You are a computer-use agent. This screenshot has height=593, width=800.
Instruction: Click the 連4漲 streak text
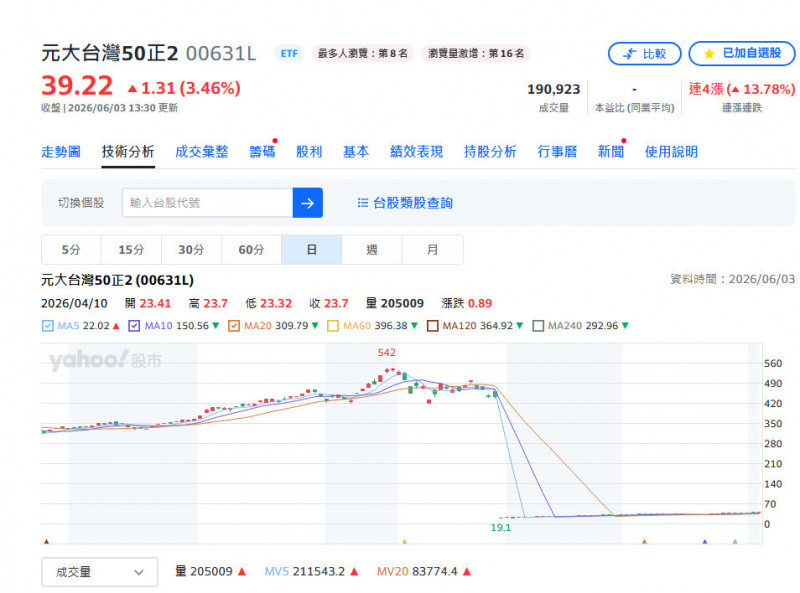pyautogui.click(x=741, y=89)
